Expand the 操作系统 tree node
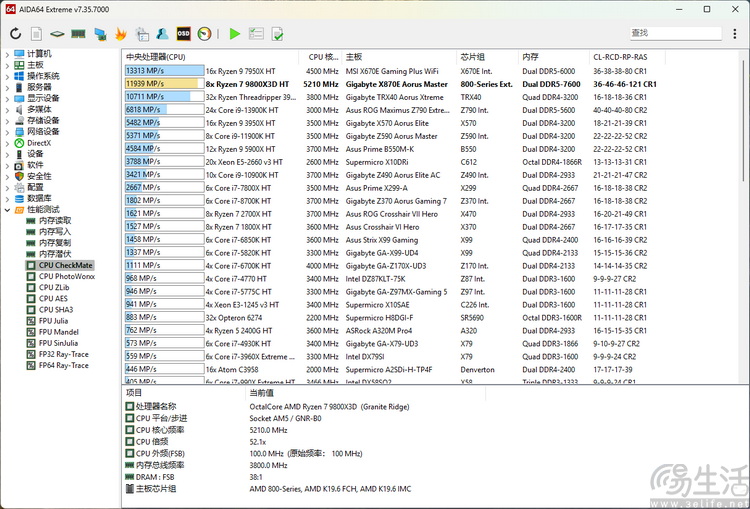Viewport: 750px width, 509px height. [x=7, y=76]
